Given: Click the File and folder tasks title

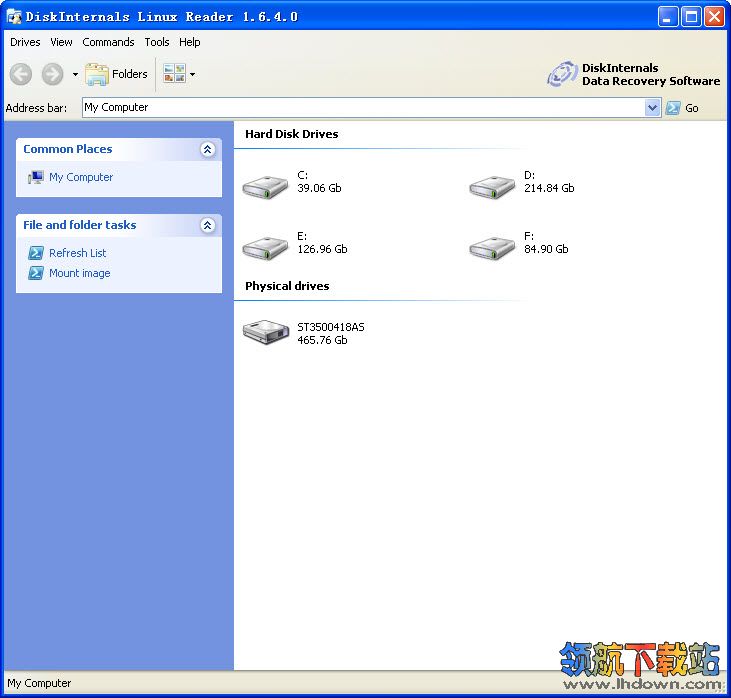Looking at the screenshot, I should (80, 225).
